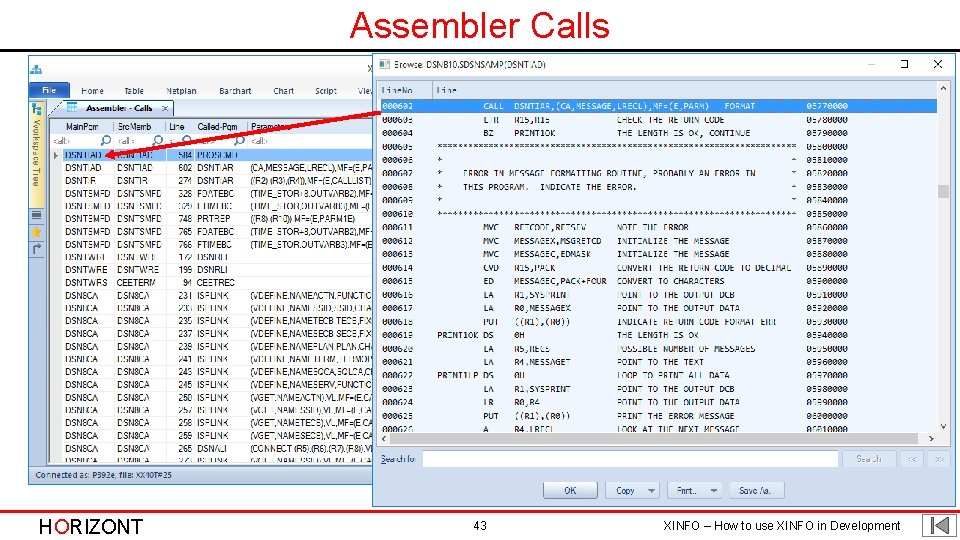
Task: Click OK in the Browse dialog
Action: [570, 490]
